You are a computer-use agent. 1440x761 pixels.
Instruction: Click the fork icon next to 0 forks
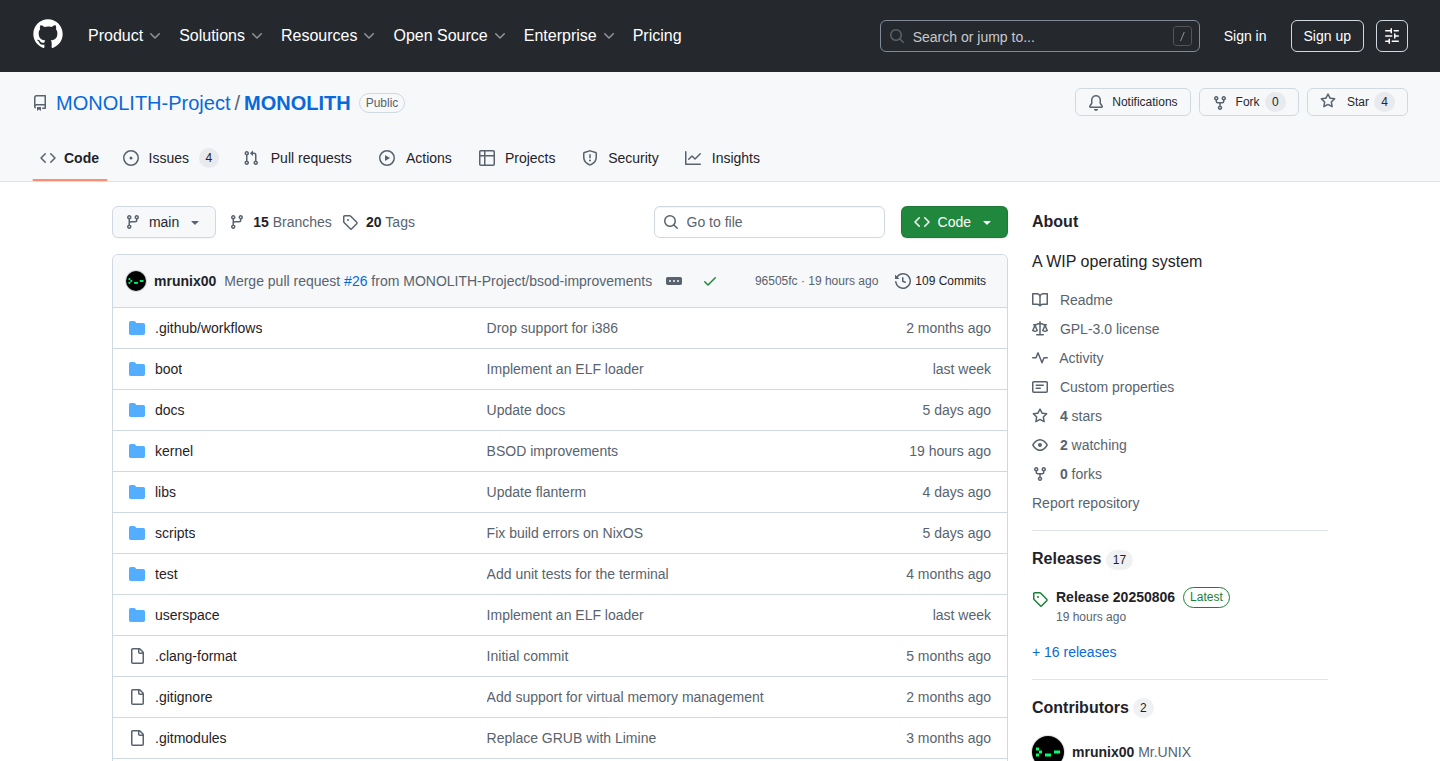(x=1040, y=474)
